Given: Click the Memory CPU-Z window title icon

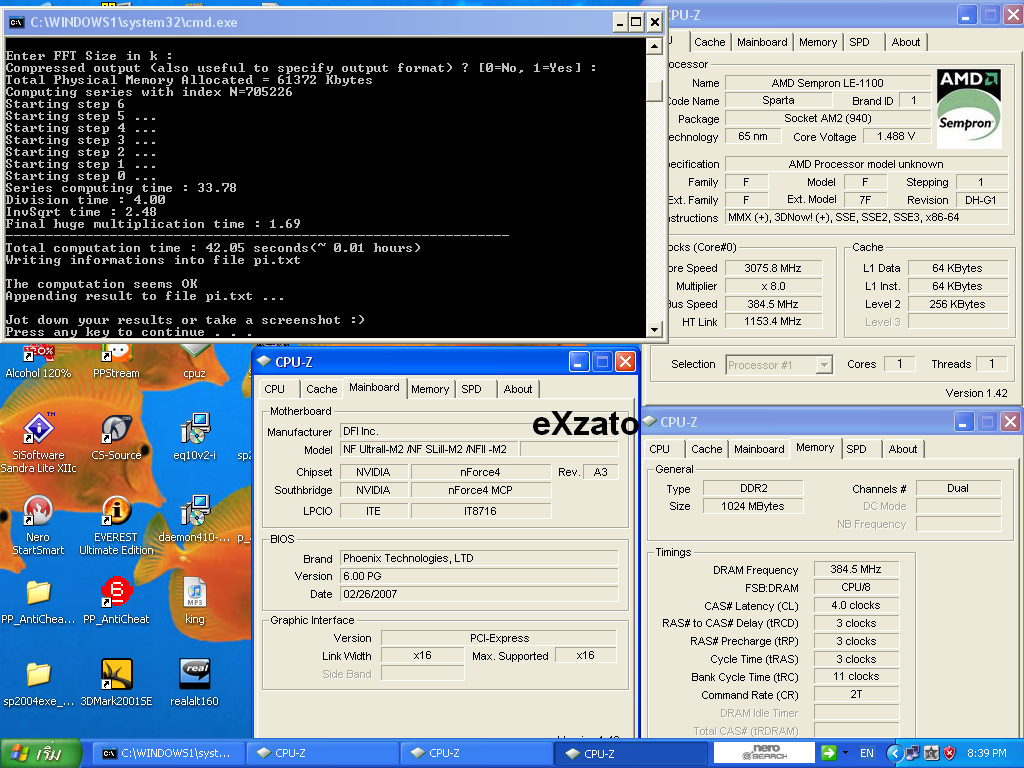Looking at the screenshot, I should (x=649, y=421).
